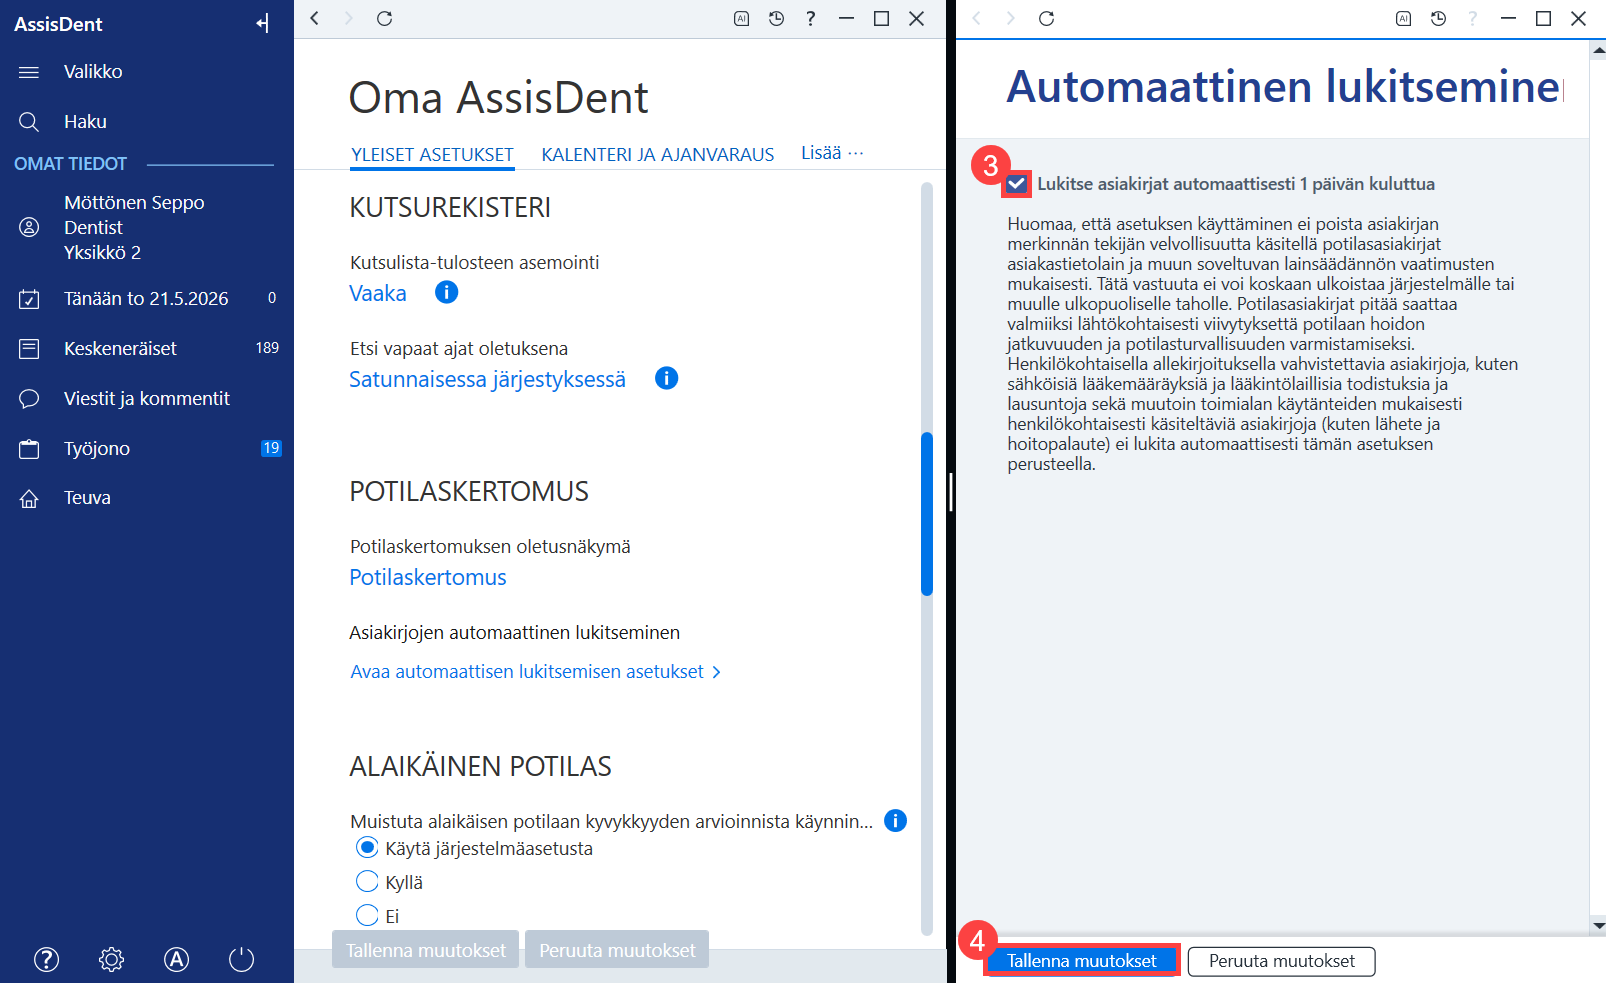
Task: Click the power logout icon
Action: pos(242,960)
